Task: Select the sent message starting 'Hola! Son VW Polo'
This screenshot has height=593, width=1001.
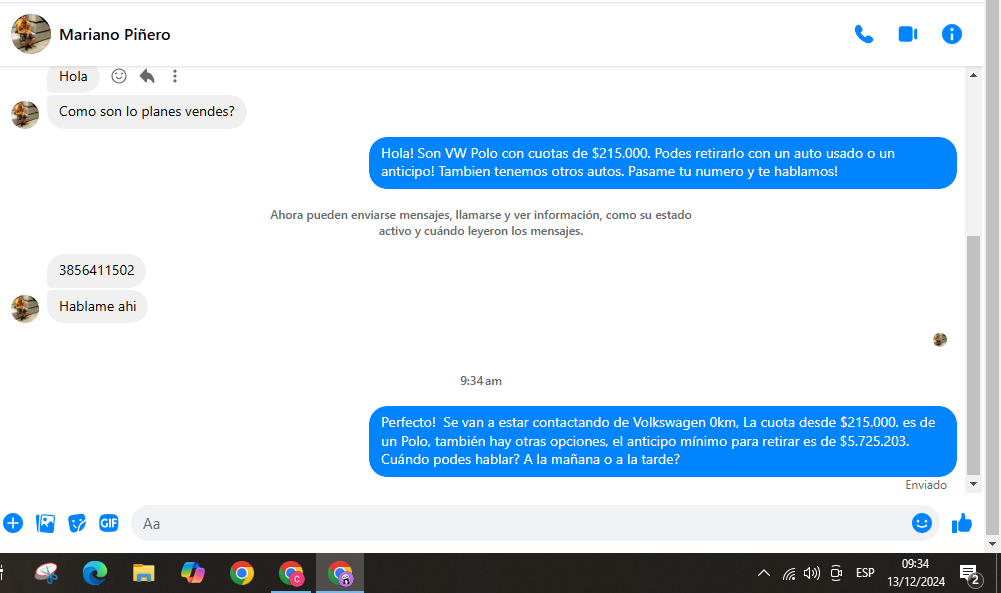Action: tap(663, 163)
